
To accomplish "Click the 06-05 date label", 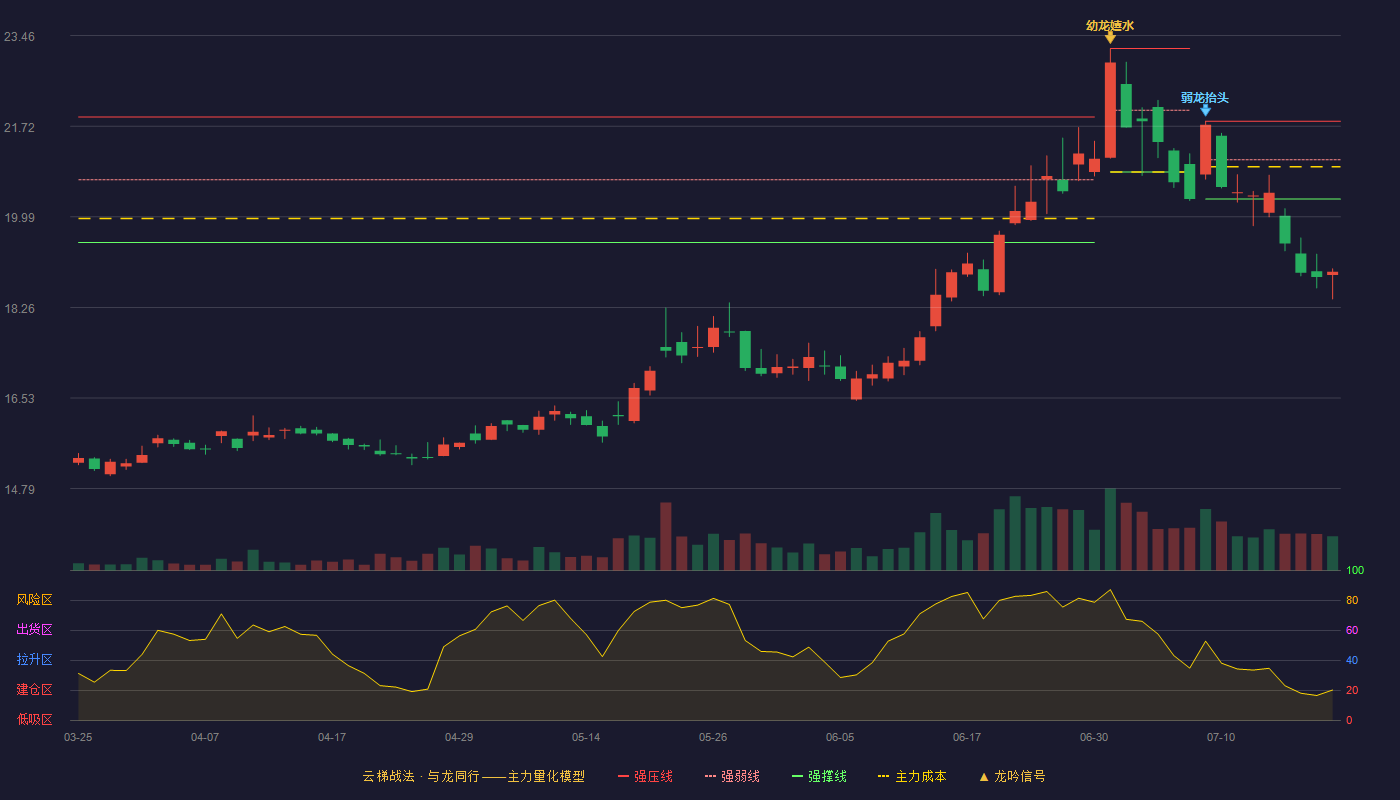I will 840,737.
